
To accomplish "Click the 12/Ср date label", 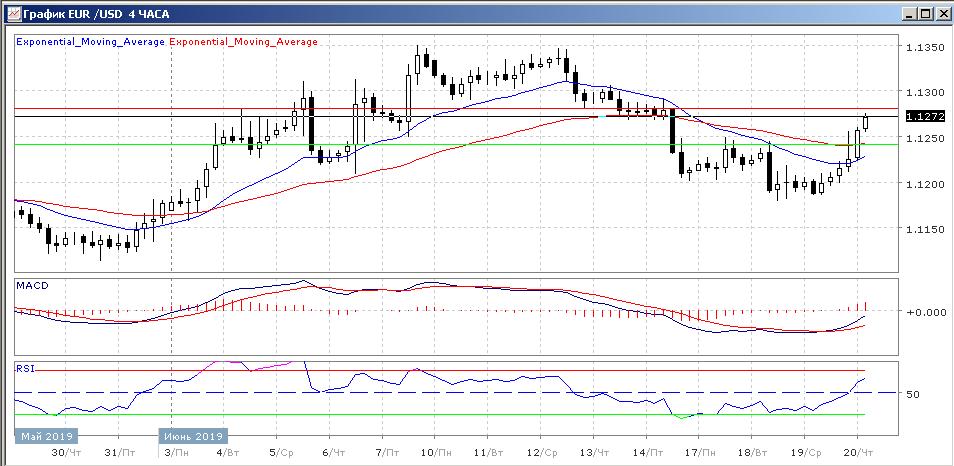I will click(x=541, y=453).
